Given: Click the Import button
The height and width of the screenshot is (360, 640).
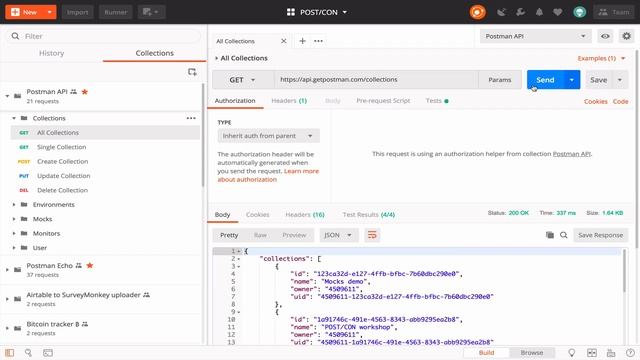Looking at the screenshot, I should [x=78, y=12].
